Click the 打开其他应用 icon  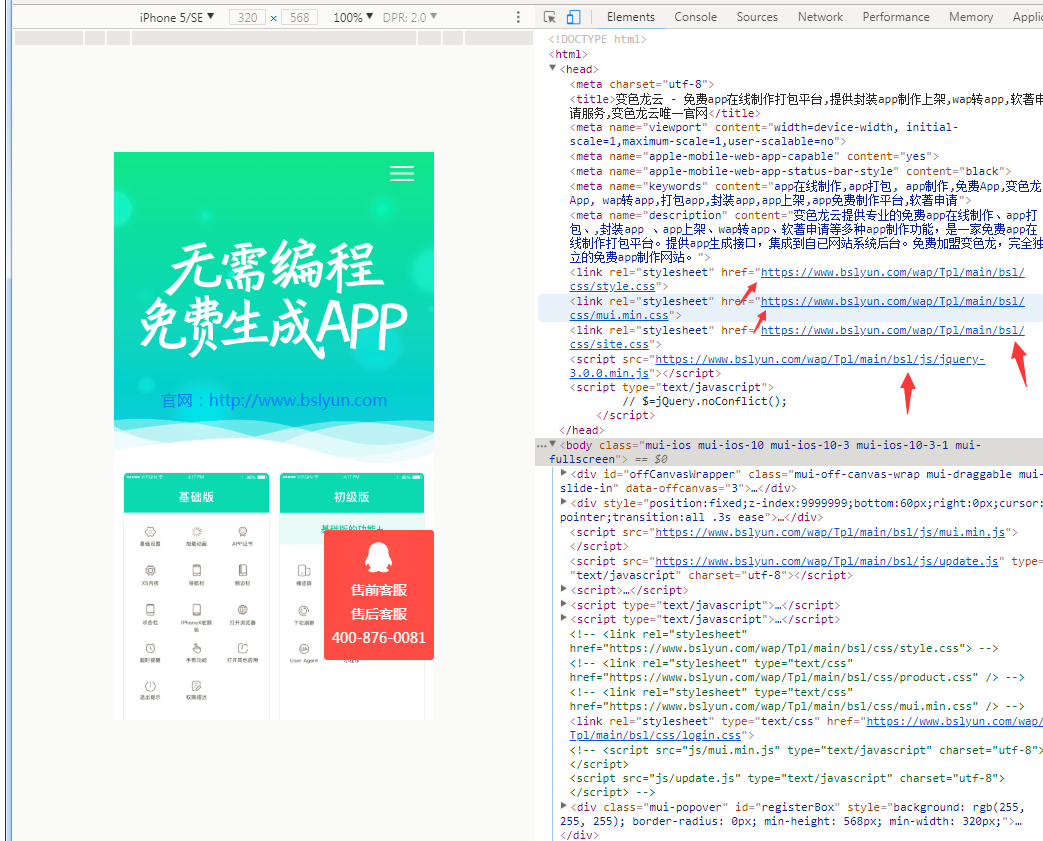243,648
